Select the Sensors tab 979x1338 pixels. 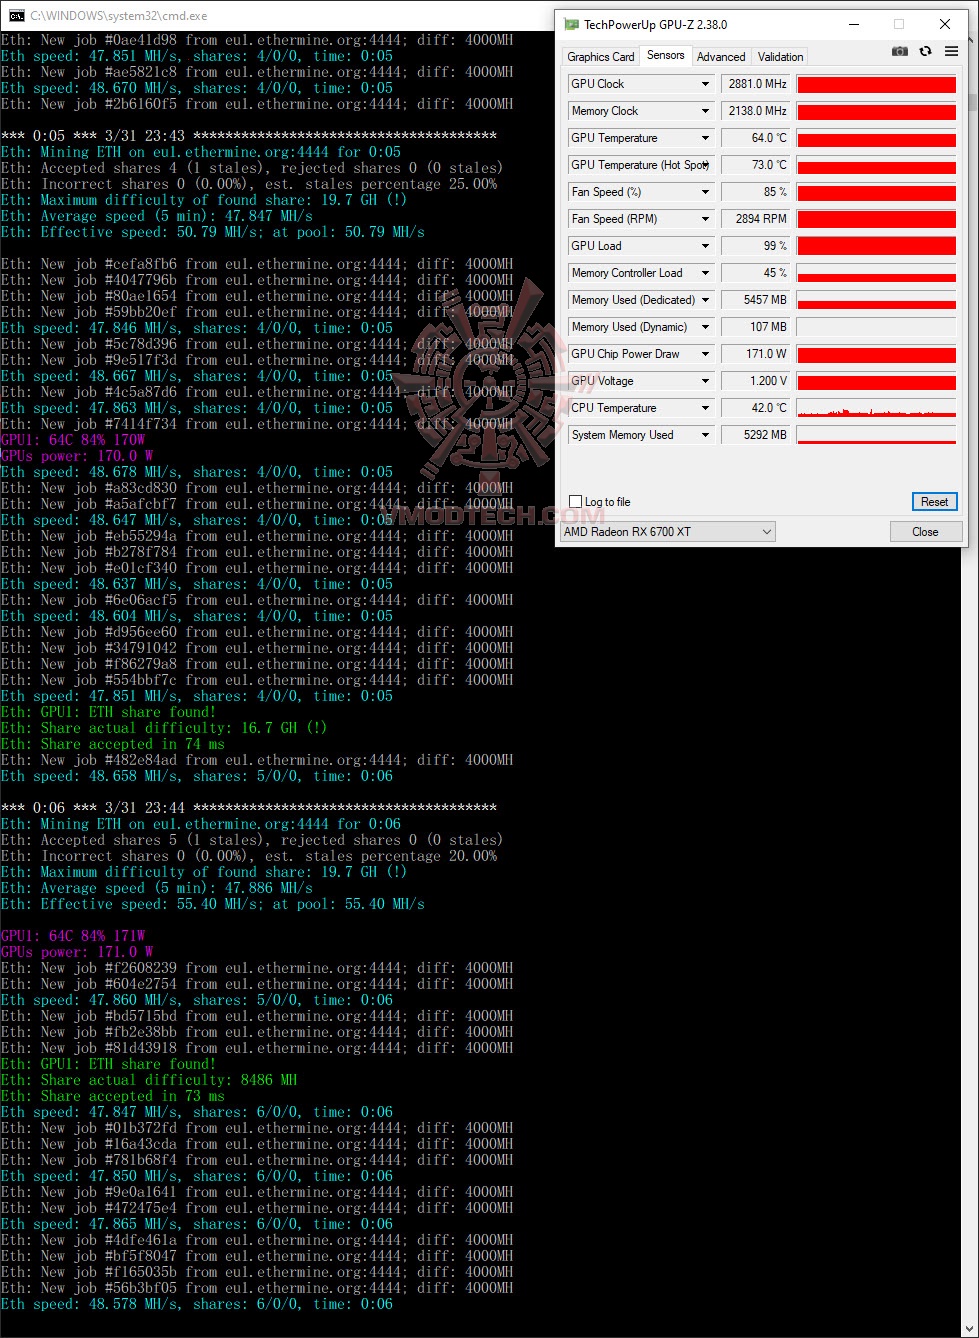click(666, 55)
